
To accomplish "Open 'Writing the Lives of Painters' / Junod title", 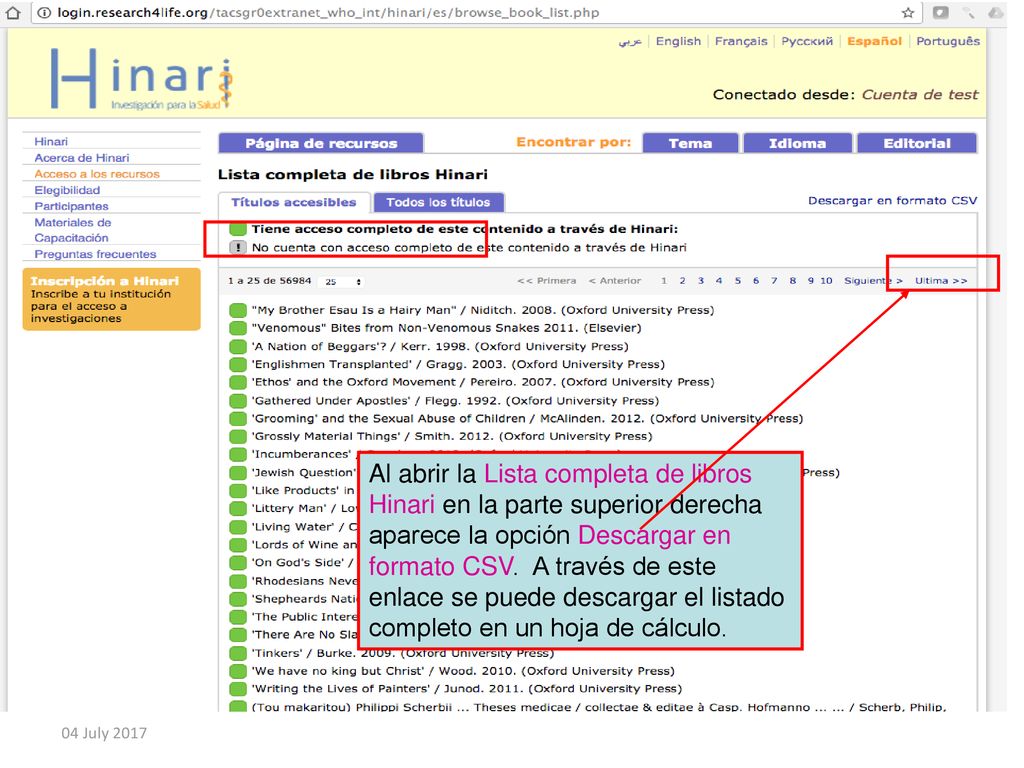I will (x=466, y=689).
